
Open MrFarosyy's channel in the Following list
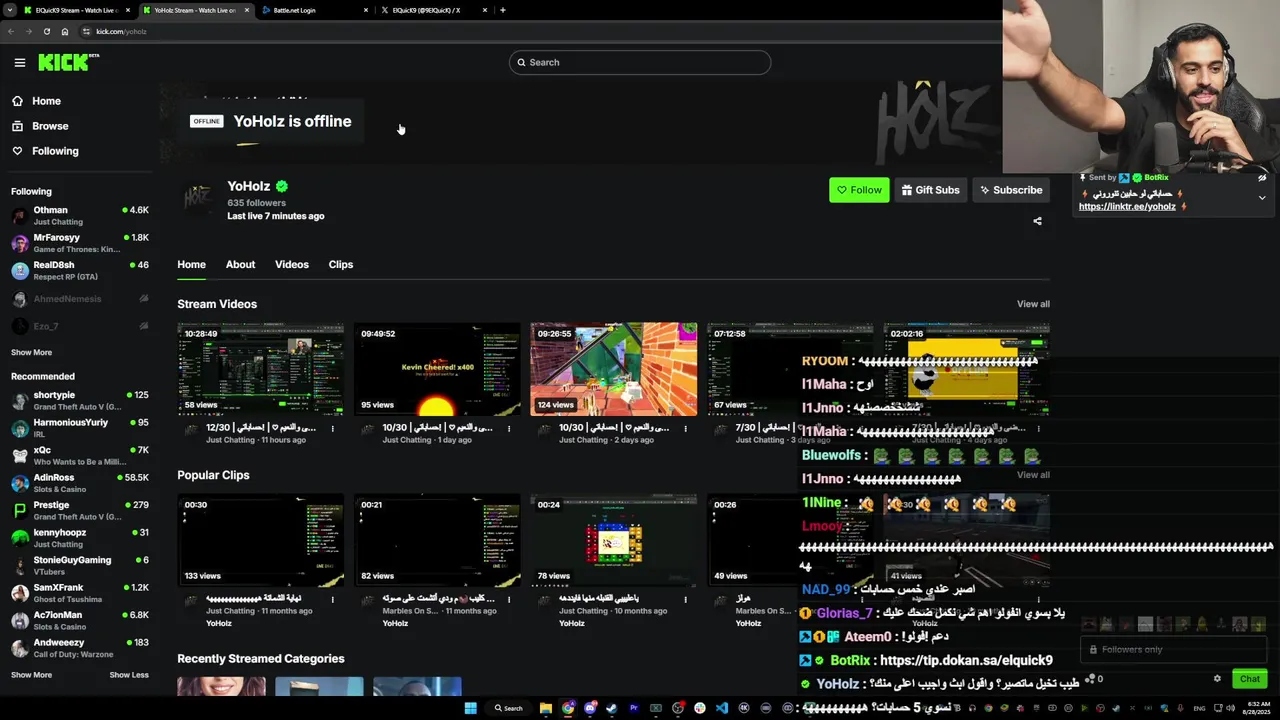(80, 243)
